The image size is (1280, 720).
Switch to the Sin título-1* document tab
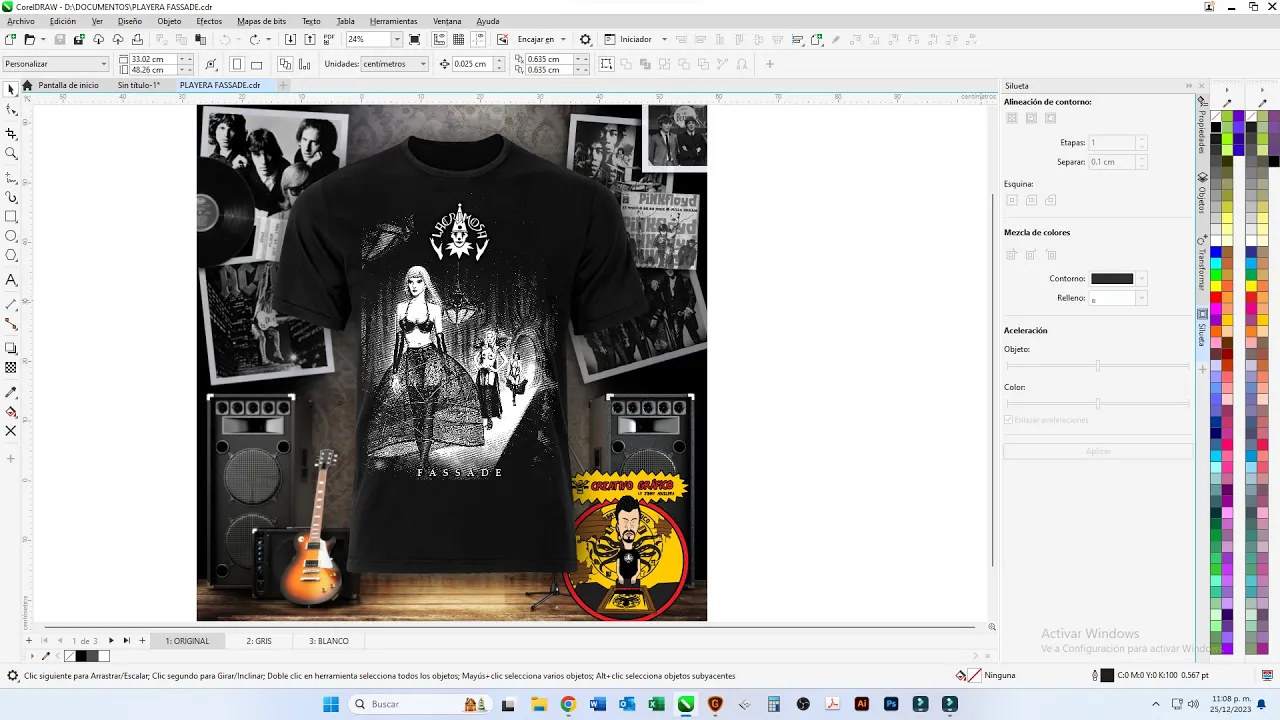[139, 85]
